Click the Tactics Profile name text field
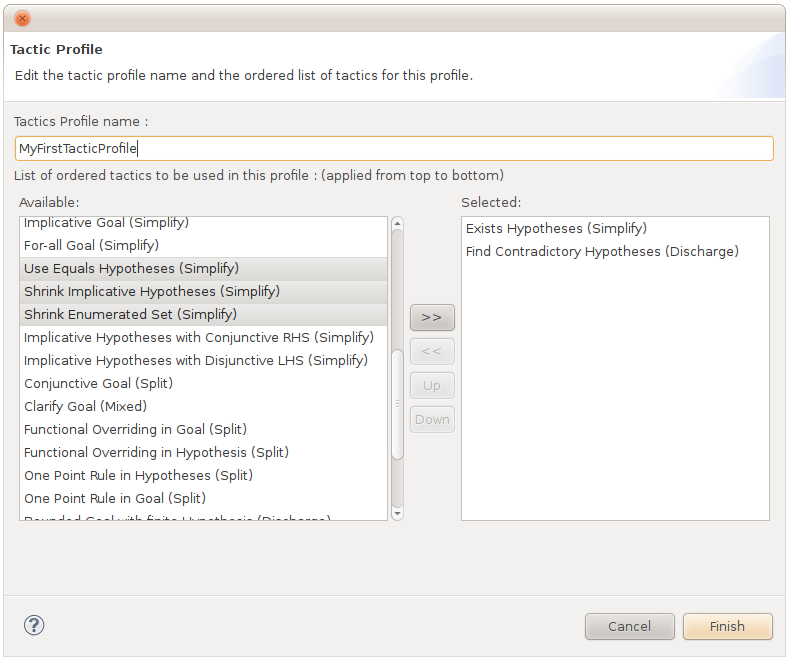 click(x=394, y=148)
